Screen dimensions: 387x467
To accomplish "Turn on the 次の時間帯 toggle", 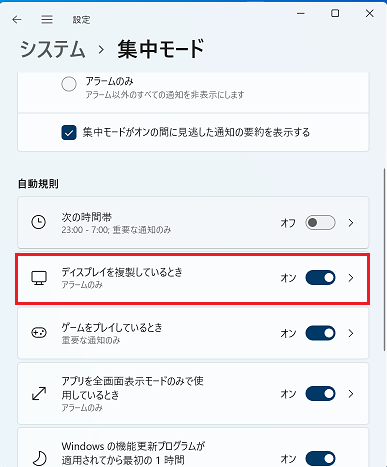I will click(x=320, y=223).
